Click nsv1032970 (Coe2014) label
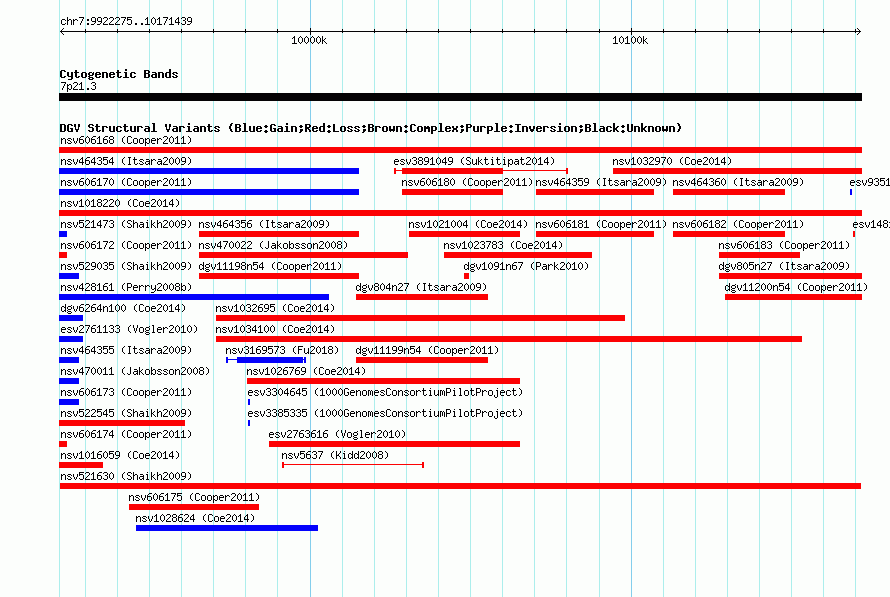The image size is (890, 597). pyautogui.click(x=672, y=161)
